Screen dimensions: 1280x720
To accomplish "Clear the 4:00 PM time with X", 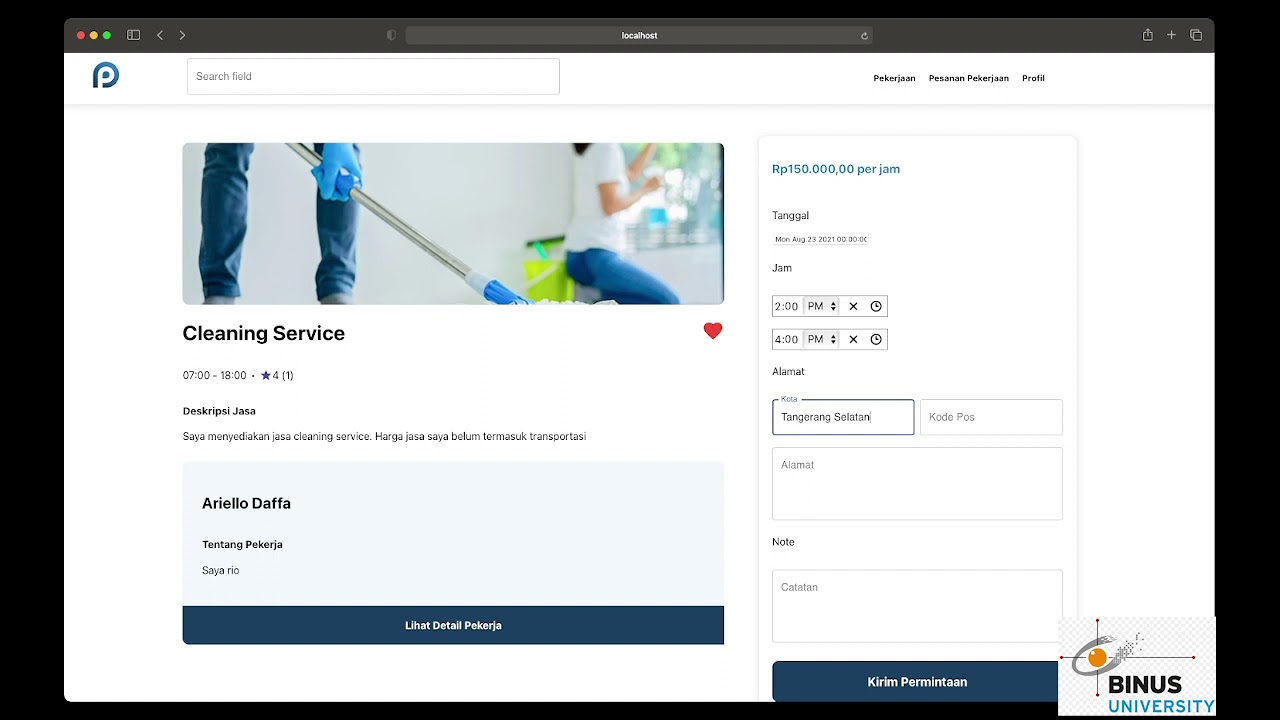I will click(x=853, y=340).
